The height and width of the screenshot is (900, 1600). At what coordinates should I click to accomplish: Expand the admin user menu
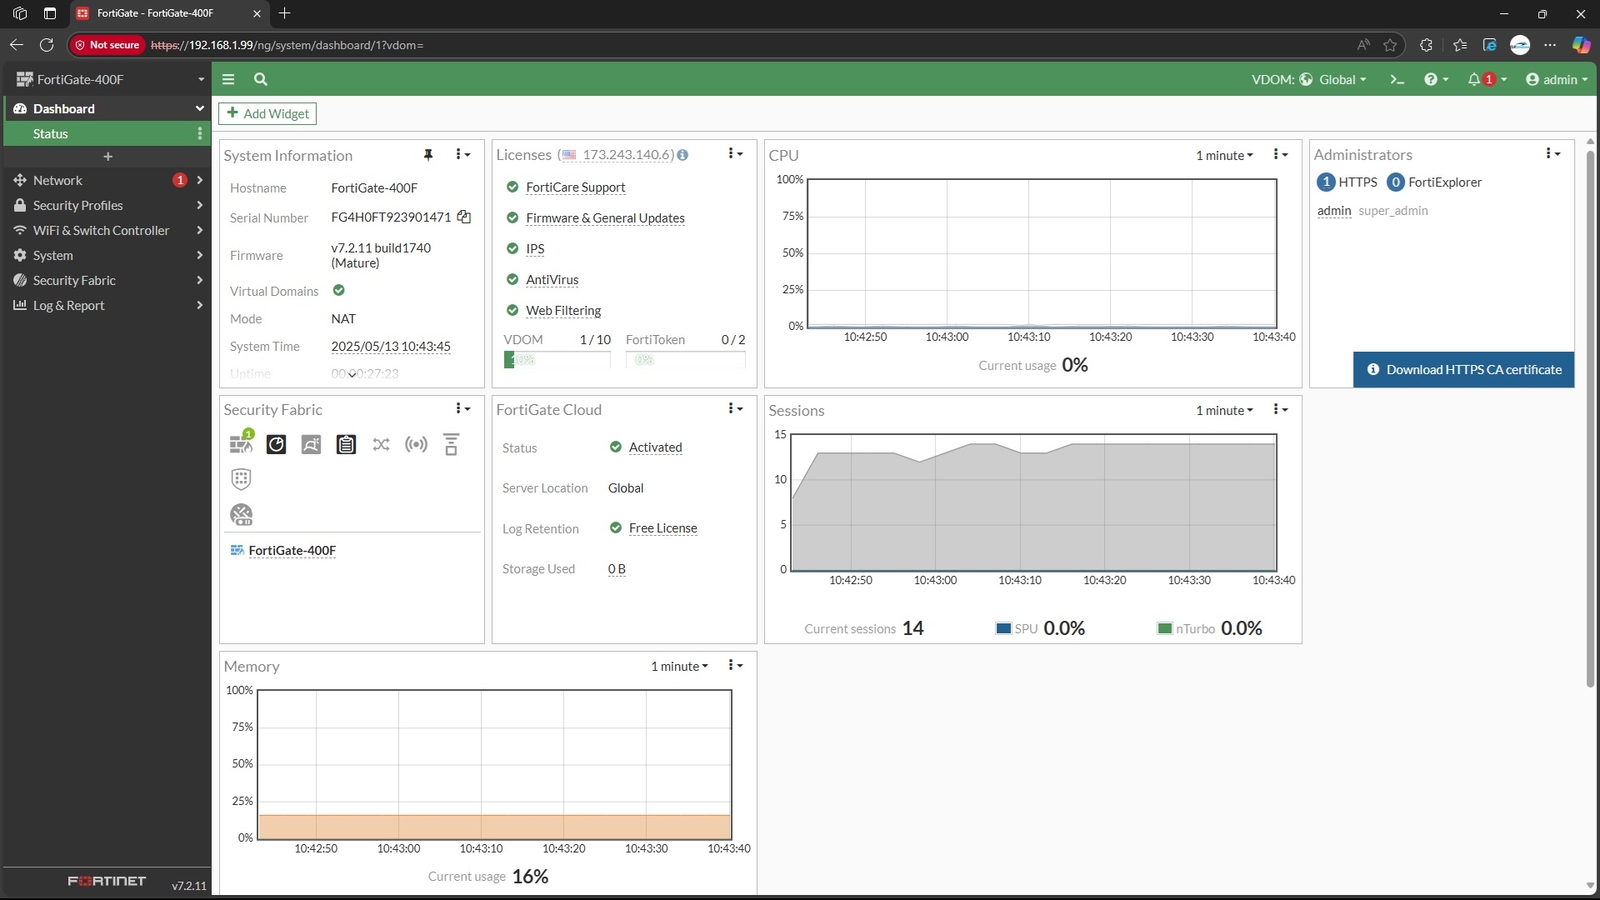click(x=1557, y=80)
